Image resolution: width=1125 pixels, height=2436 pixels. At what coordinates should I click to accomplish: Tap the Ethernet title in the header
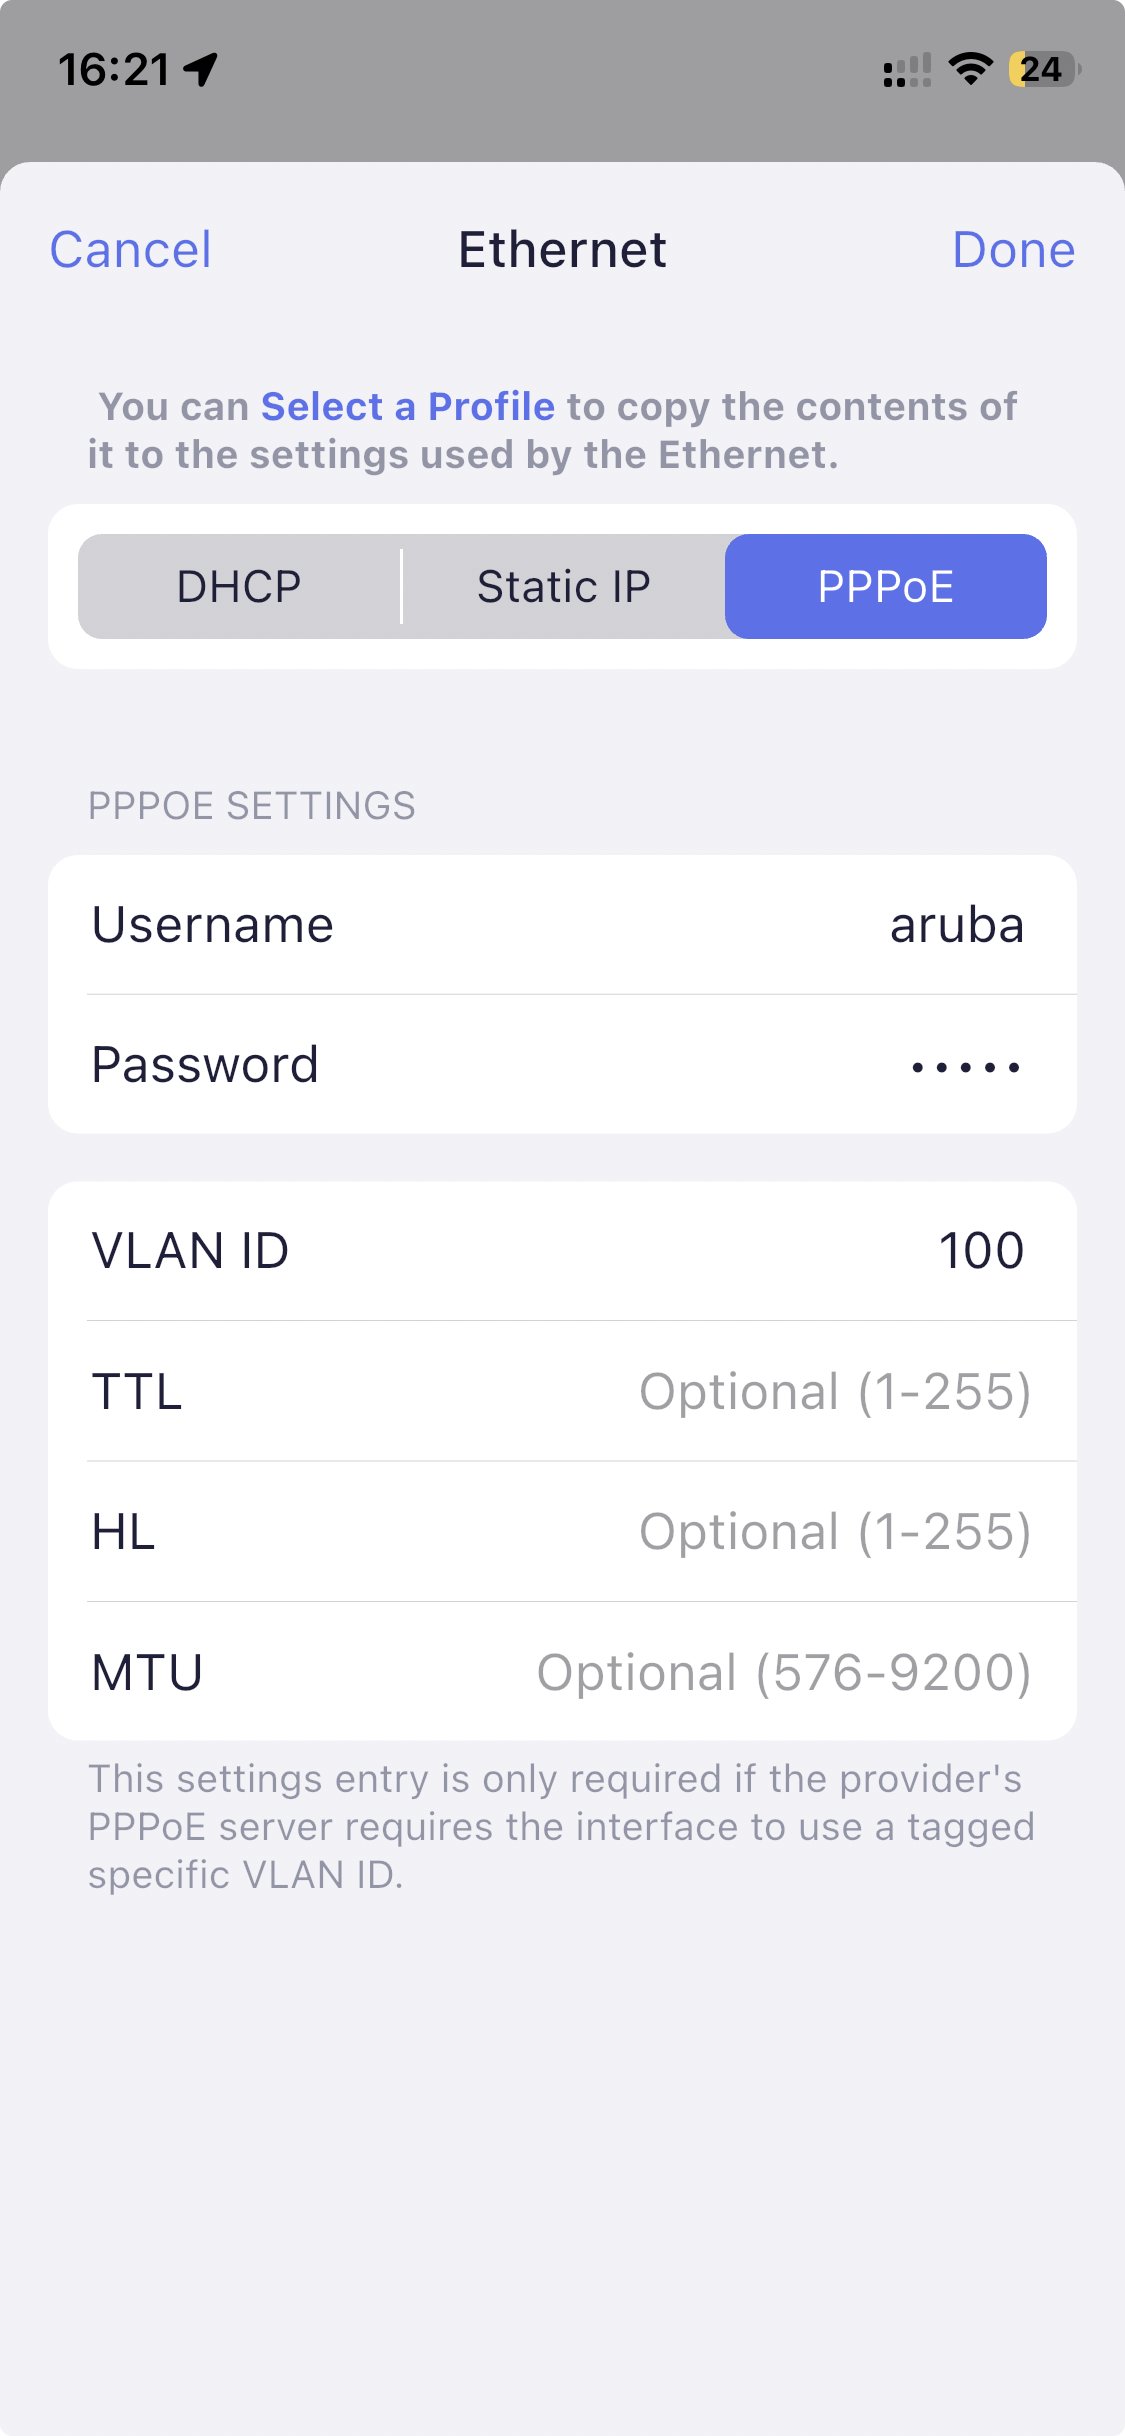pyautogui.click(x=562, y=250)
